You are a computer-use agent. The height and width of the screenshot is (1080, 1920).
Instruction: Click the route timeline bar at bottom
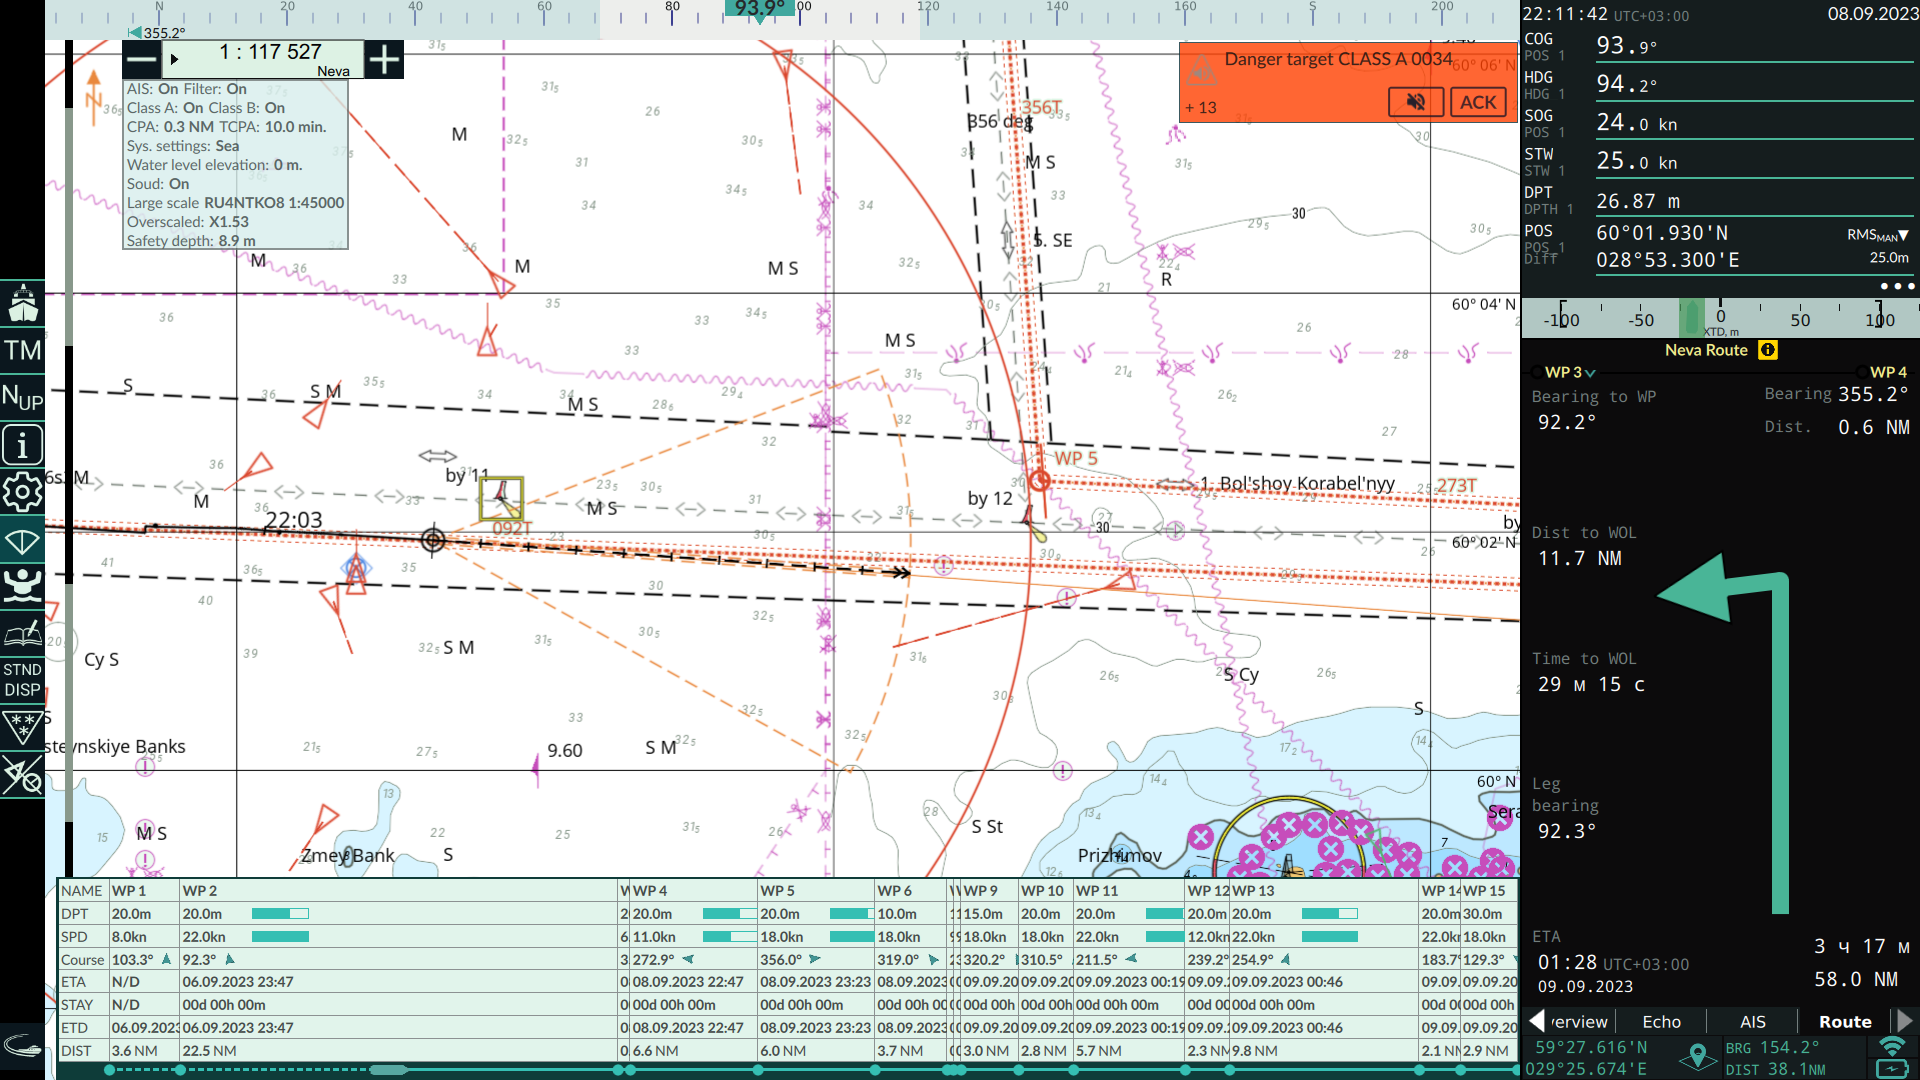point(788,1070)
